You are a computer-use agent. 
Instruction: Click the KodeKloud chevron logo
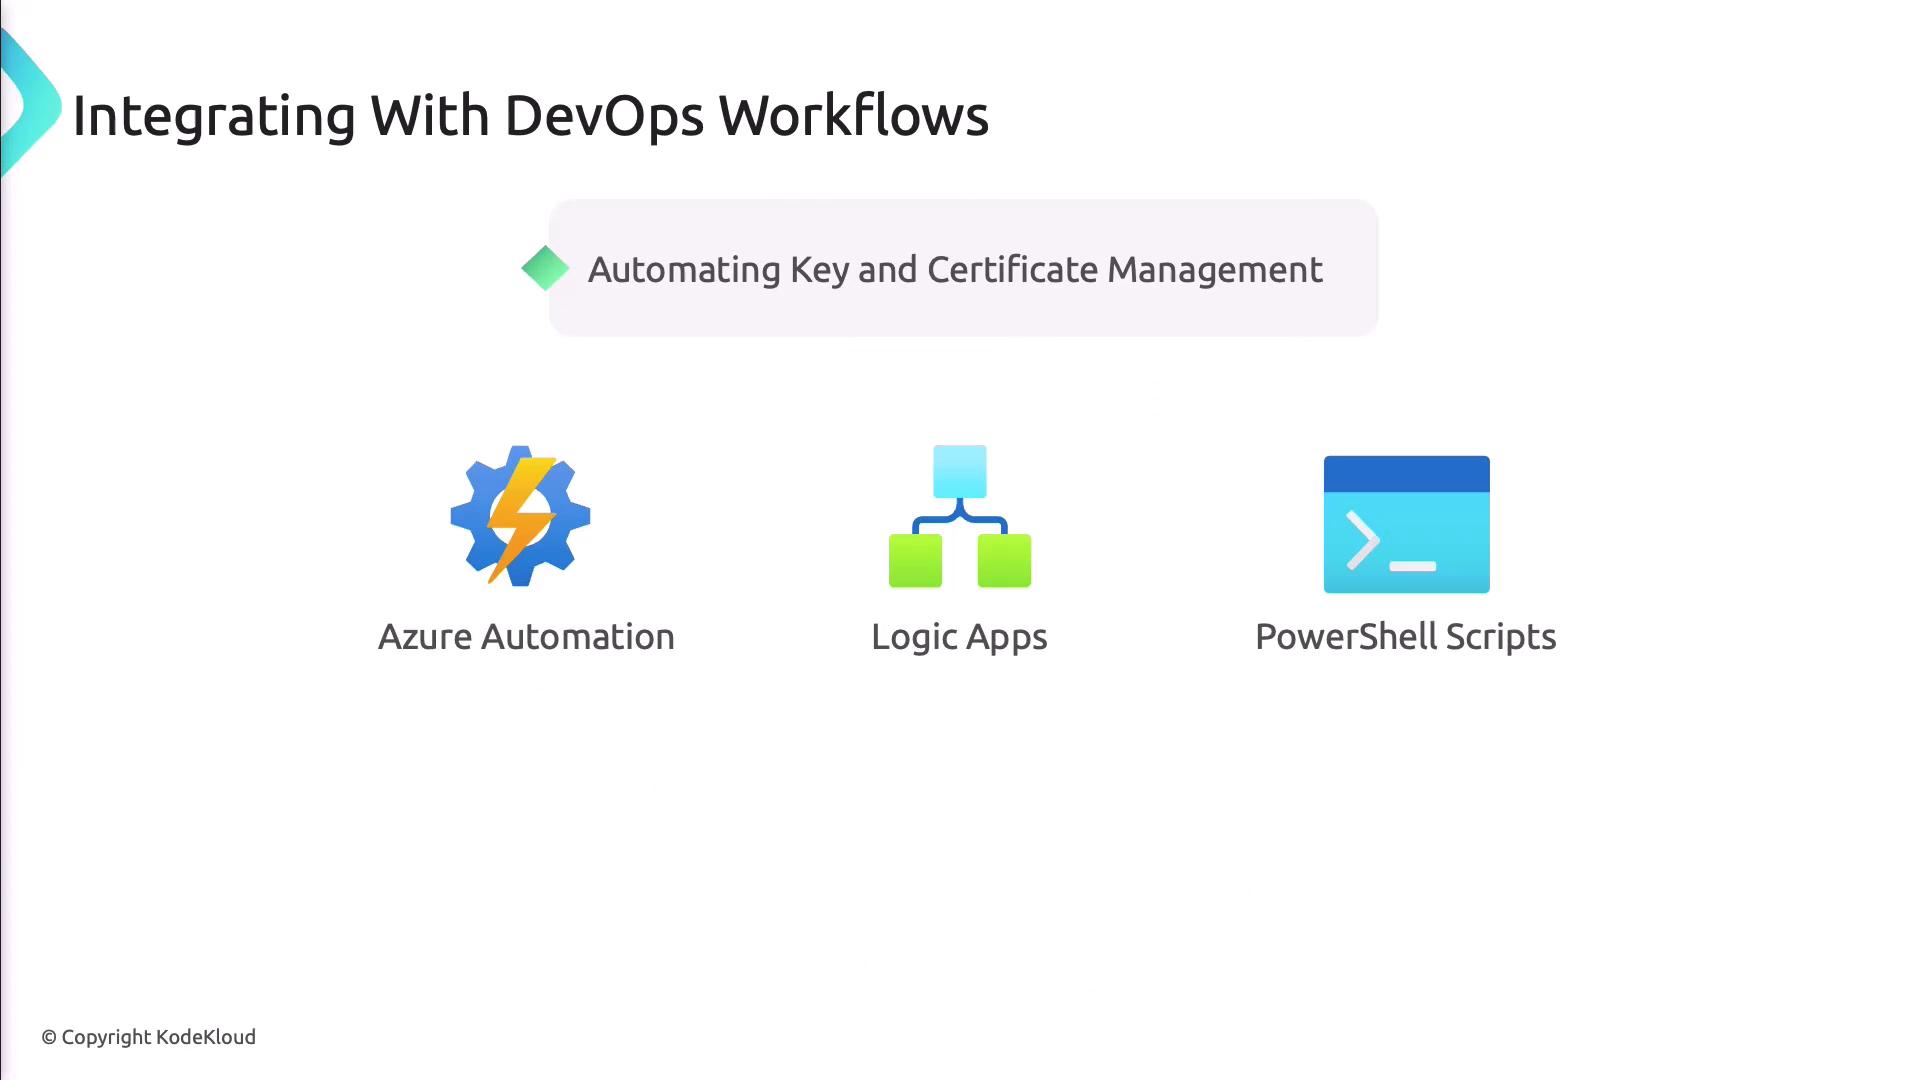point(30,104)
